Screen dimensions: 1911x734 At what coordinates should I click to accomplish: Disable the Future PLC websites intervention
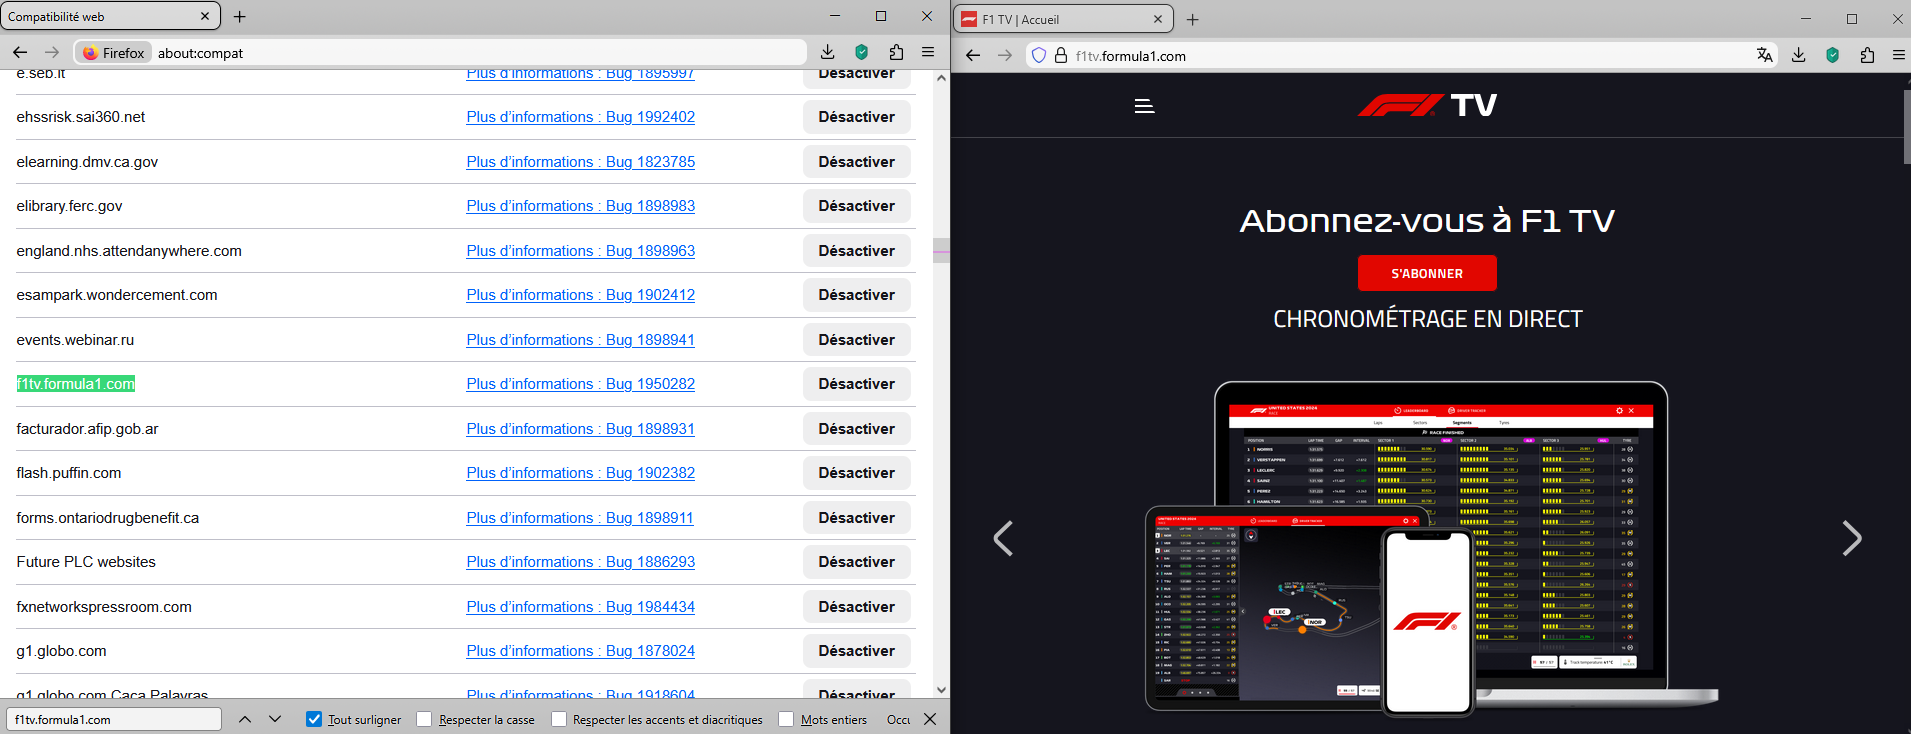point(857,562)
